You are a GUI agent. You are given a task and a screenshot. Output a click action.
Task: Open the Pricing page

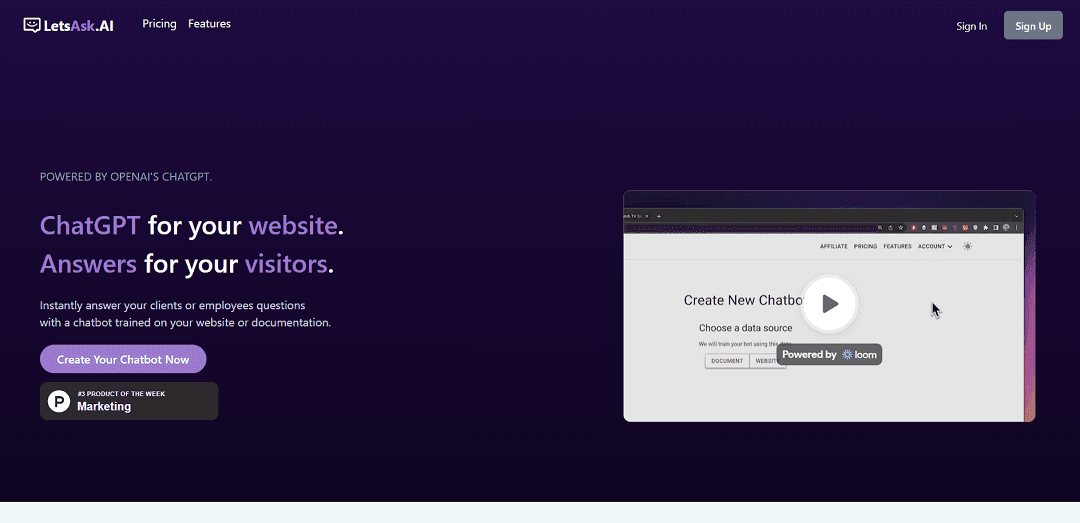pyautogui.click(x=159, y=24)
